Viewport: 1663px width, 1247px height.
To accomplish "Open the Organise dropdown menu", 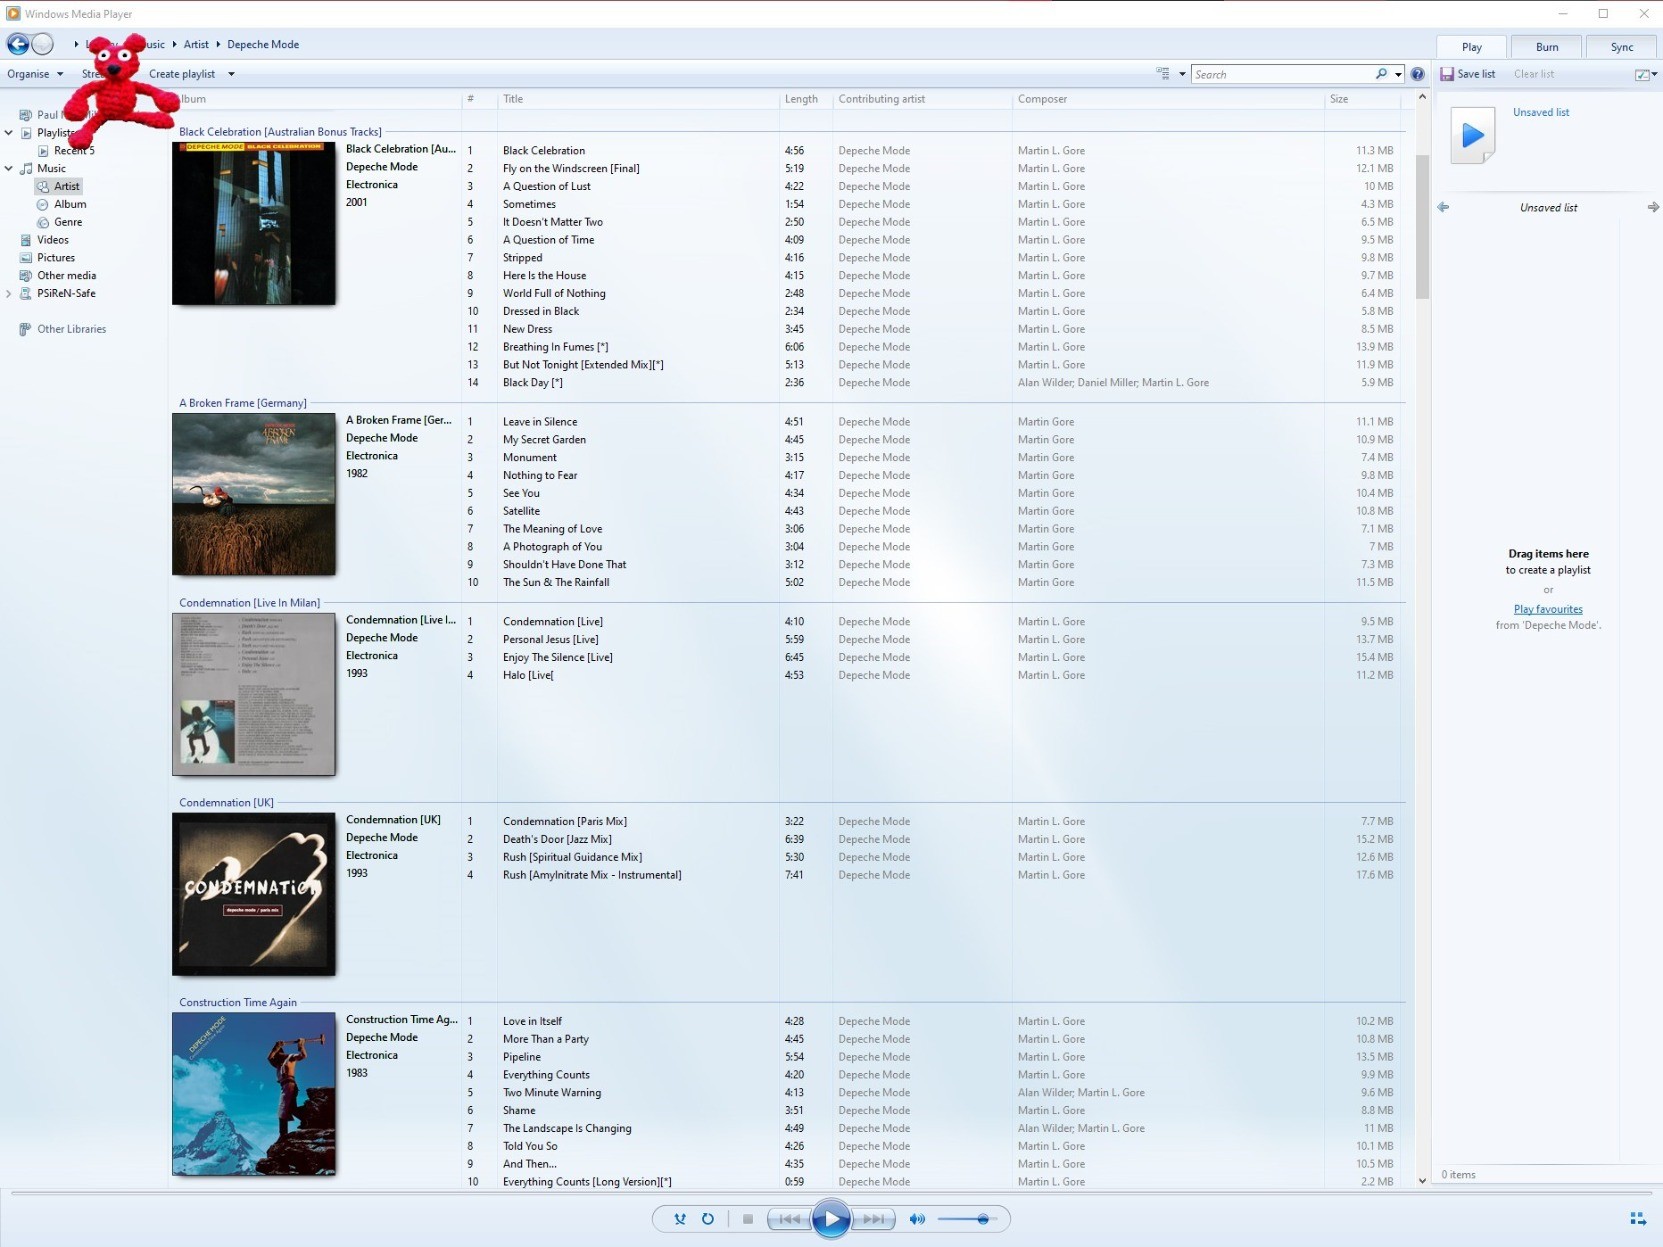I will [x=35, y=74].
